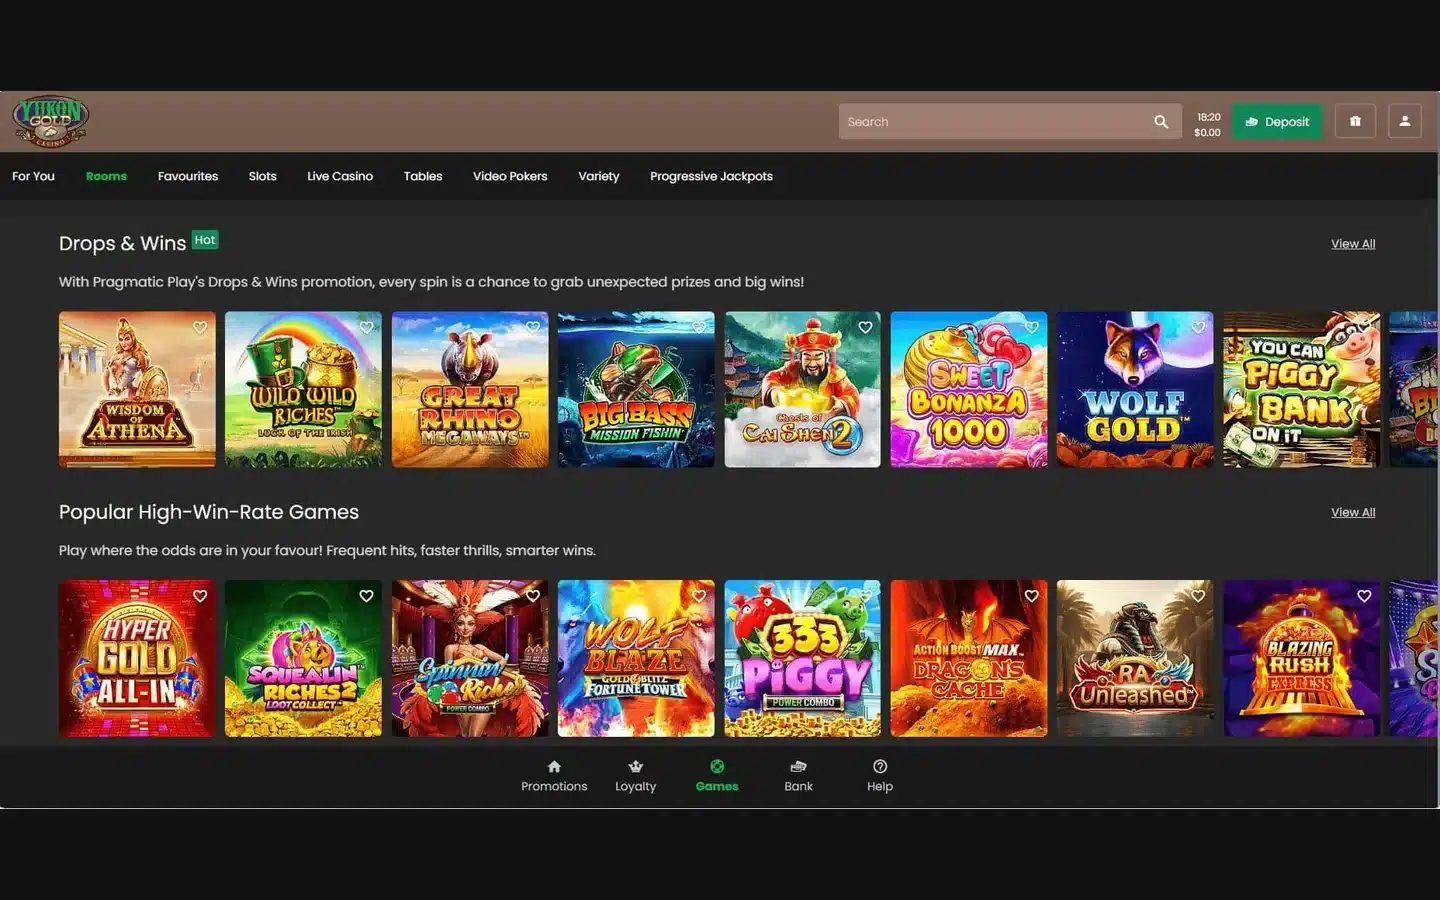This screenshot has height=900, width=1440.
Task: Toggle heart on Dragon's Cache game
Action: [1032, 596]
